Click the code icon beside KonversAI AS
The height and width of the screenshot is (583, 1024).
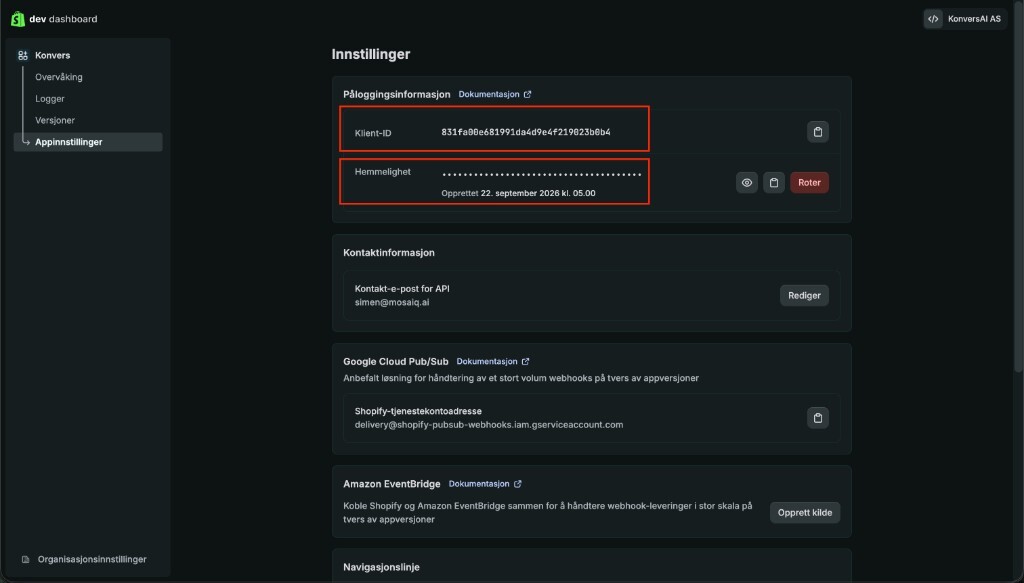tap(933, 19)
